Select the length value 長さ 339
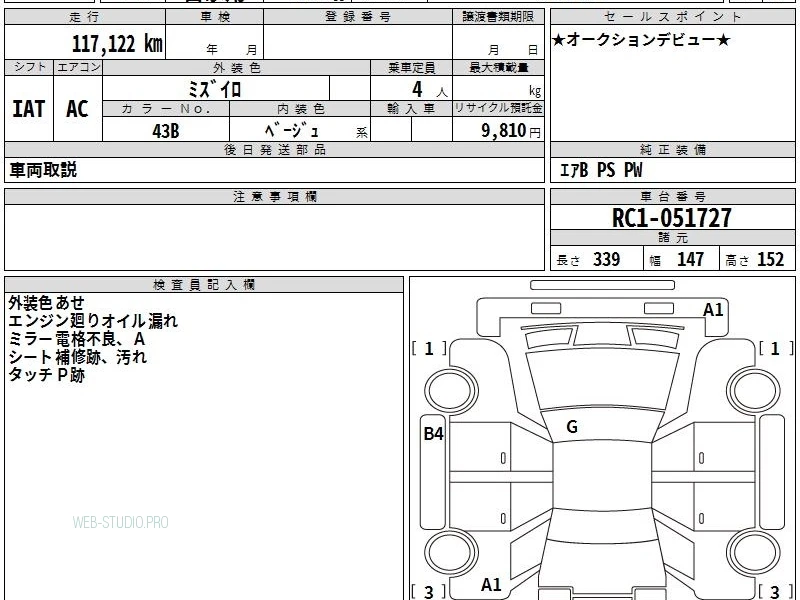Viewport: 800px width, 600px height. pos(588,260)
